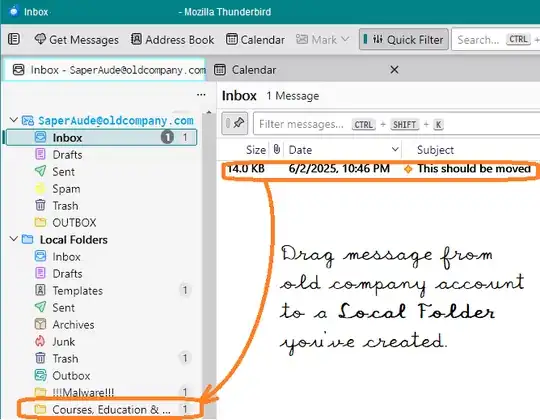The height and width of the screenshot is (420, 540).
Task: Open the Archives folder
Action: click(x=102, y=324)
